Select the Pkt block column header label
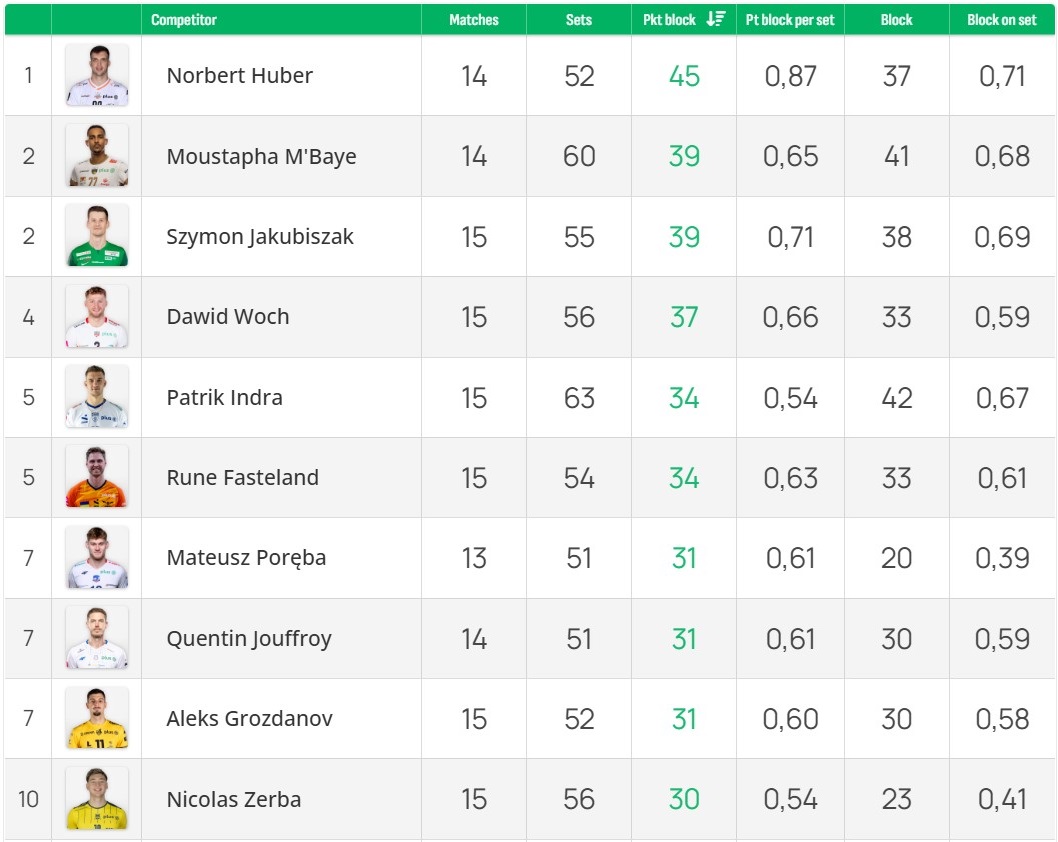Image resolution: width=1058 pixels, height=842 pixels. pos(669,20)
